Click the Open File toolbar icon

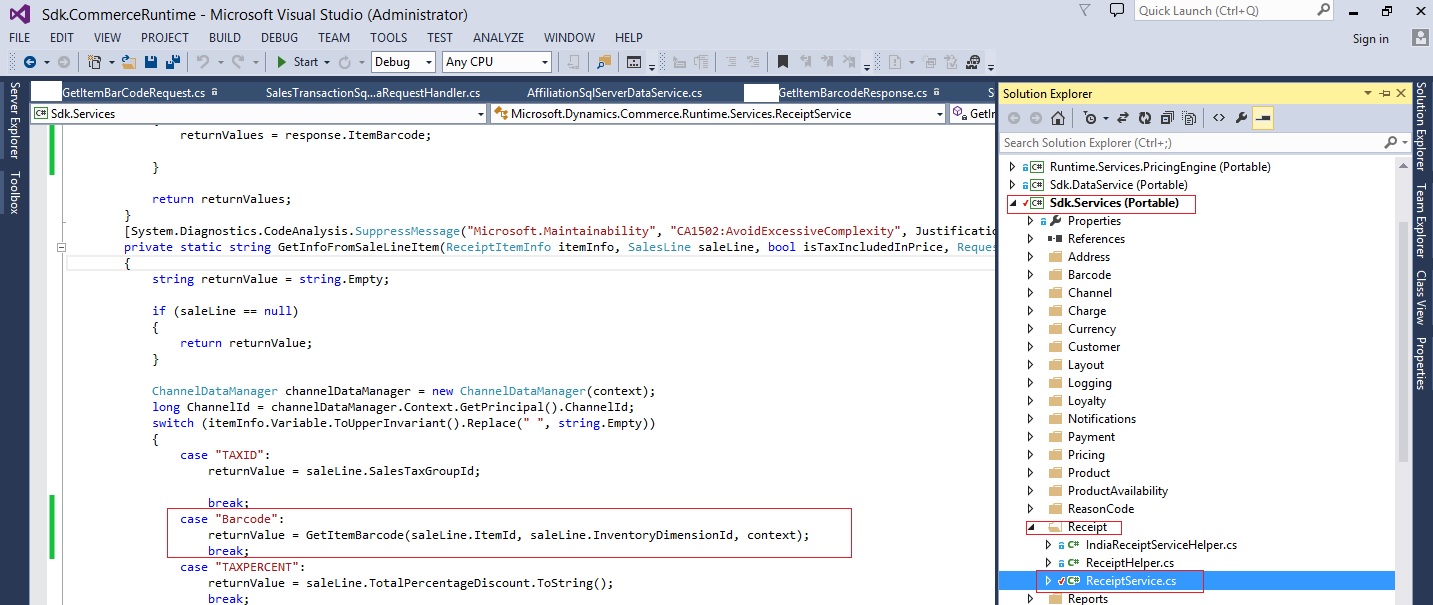pos(128,62)
